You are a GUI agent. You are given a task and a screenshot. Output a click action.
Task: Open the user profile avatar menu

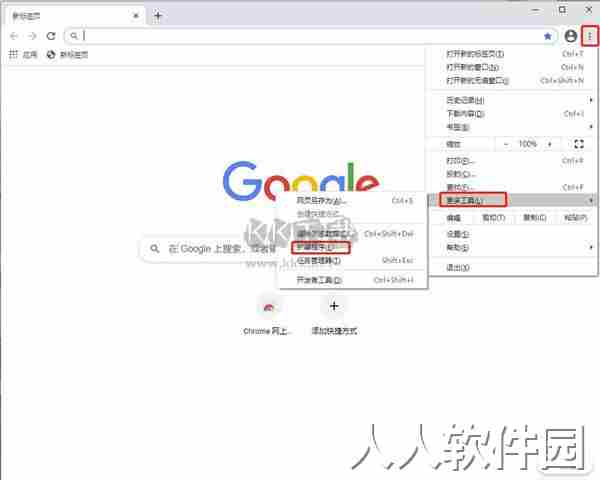pyautogui.click(x=570, y=36)
